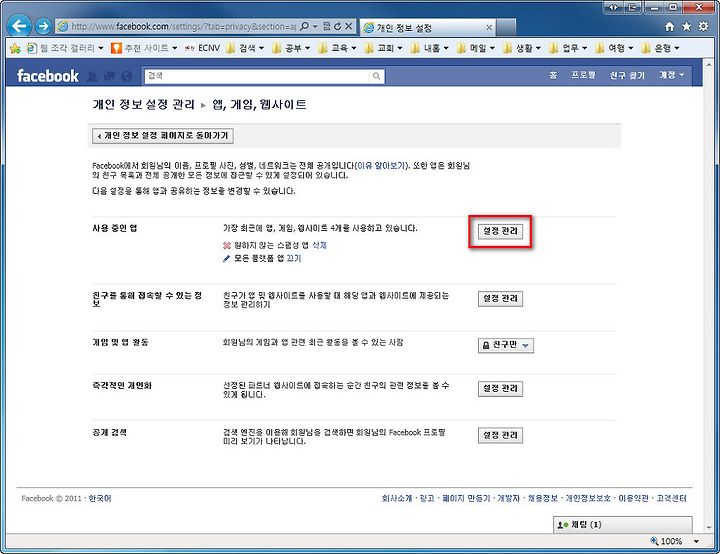
Task: Click the zoom magnifier icon in status bar
Action: point(654,541)
